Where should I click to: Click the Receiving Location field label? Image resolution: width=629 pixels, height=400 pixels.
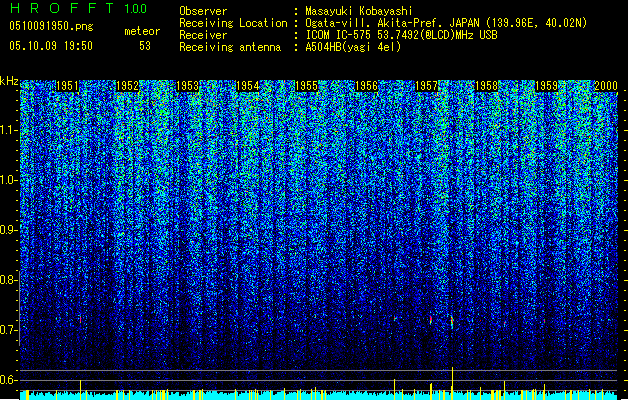point(233,23)
